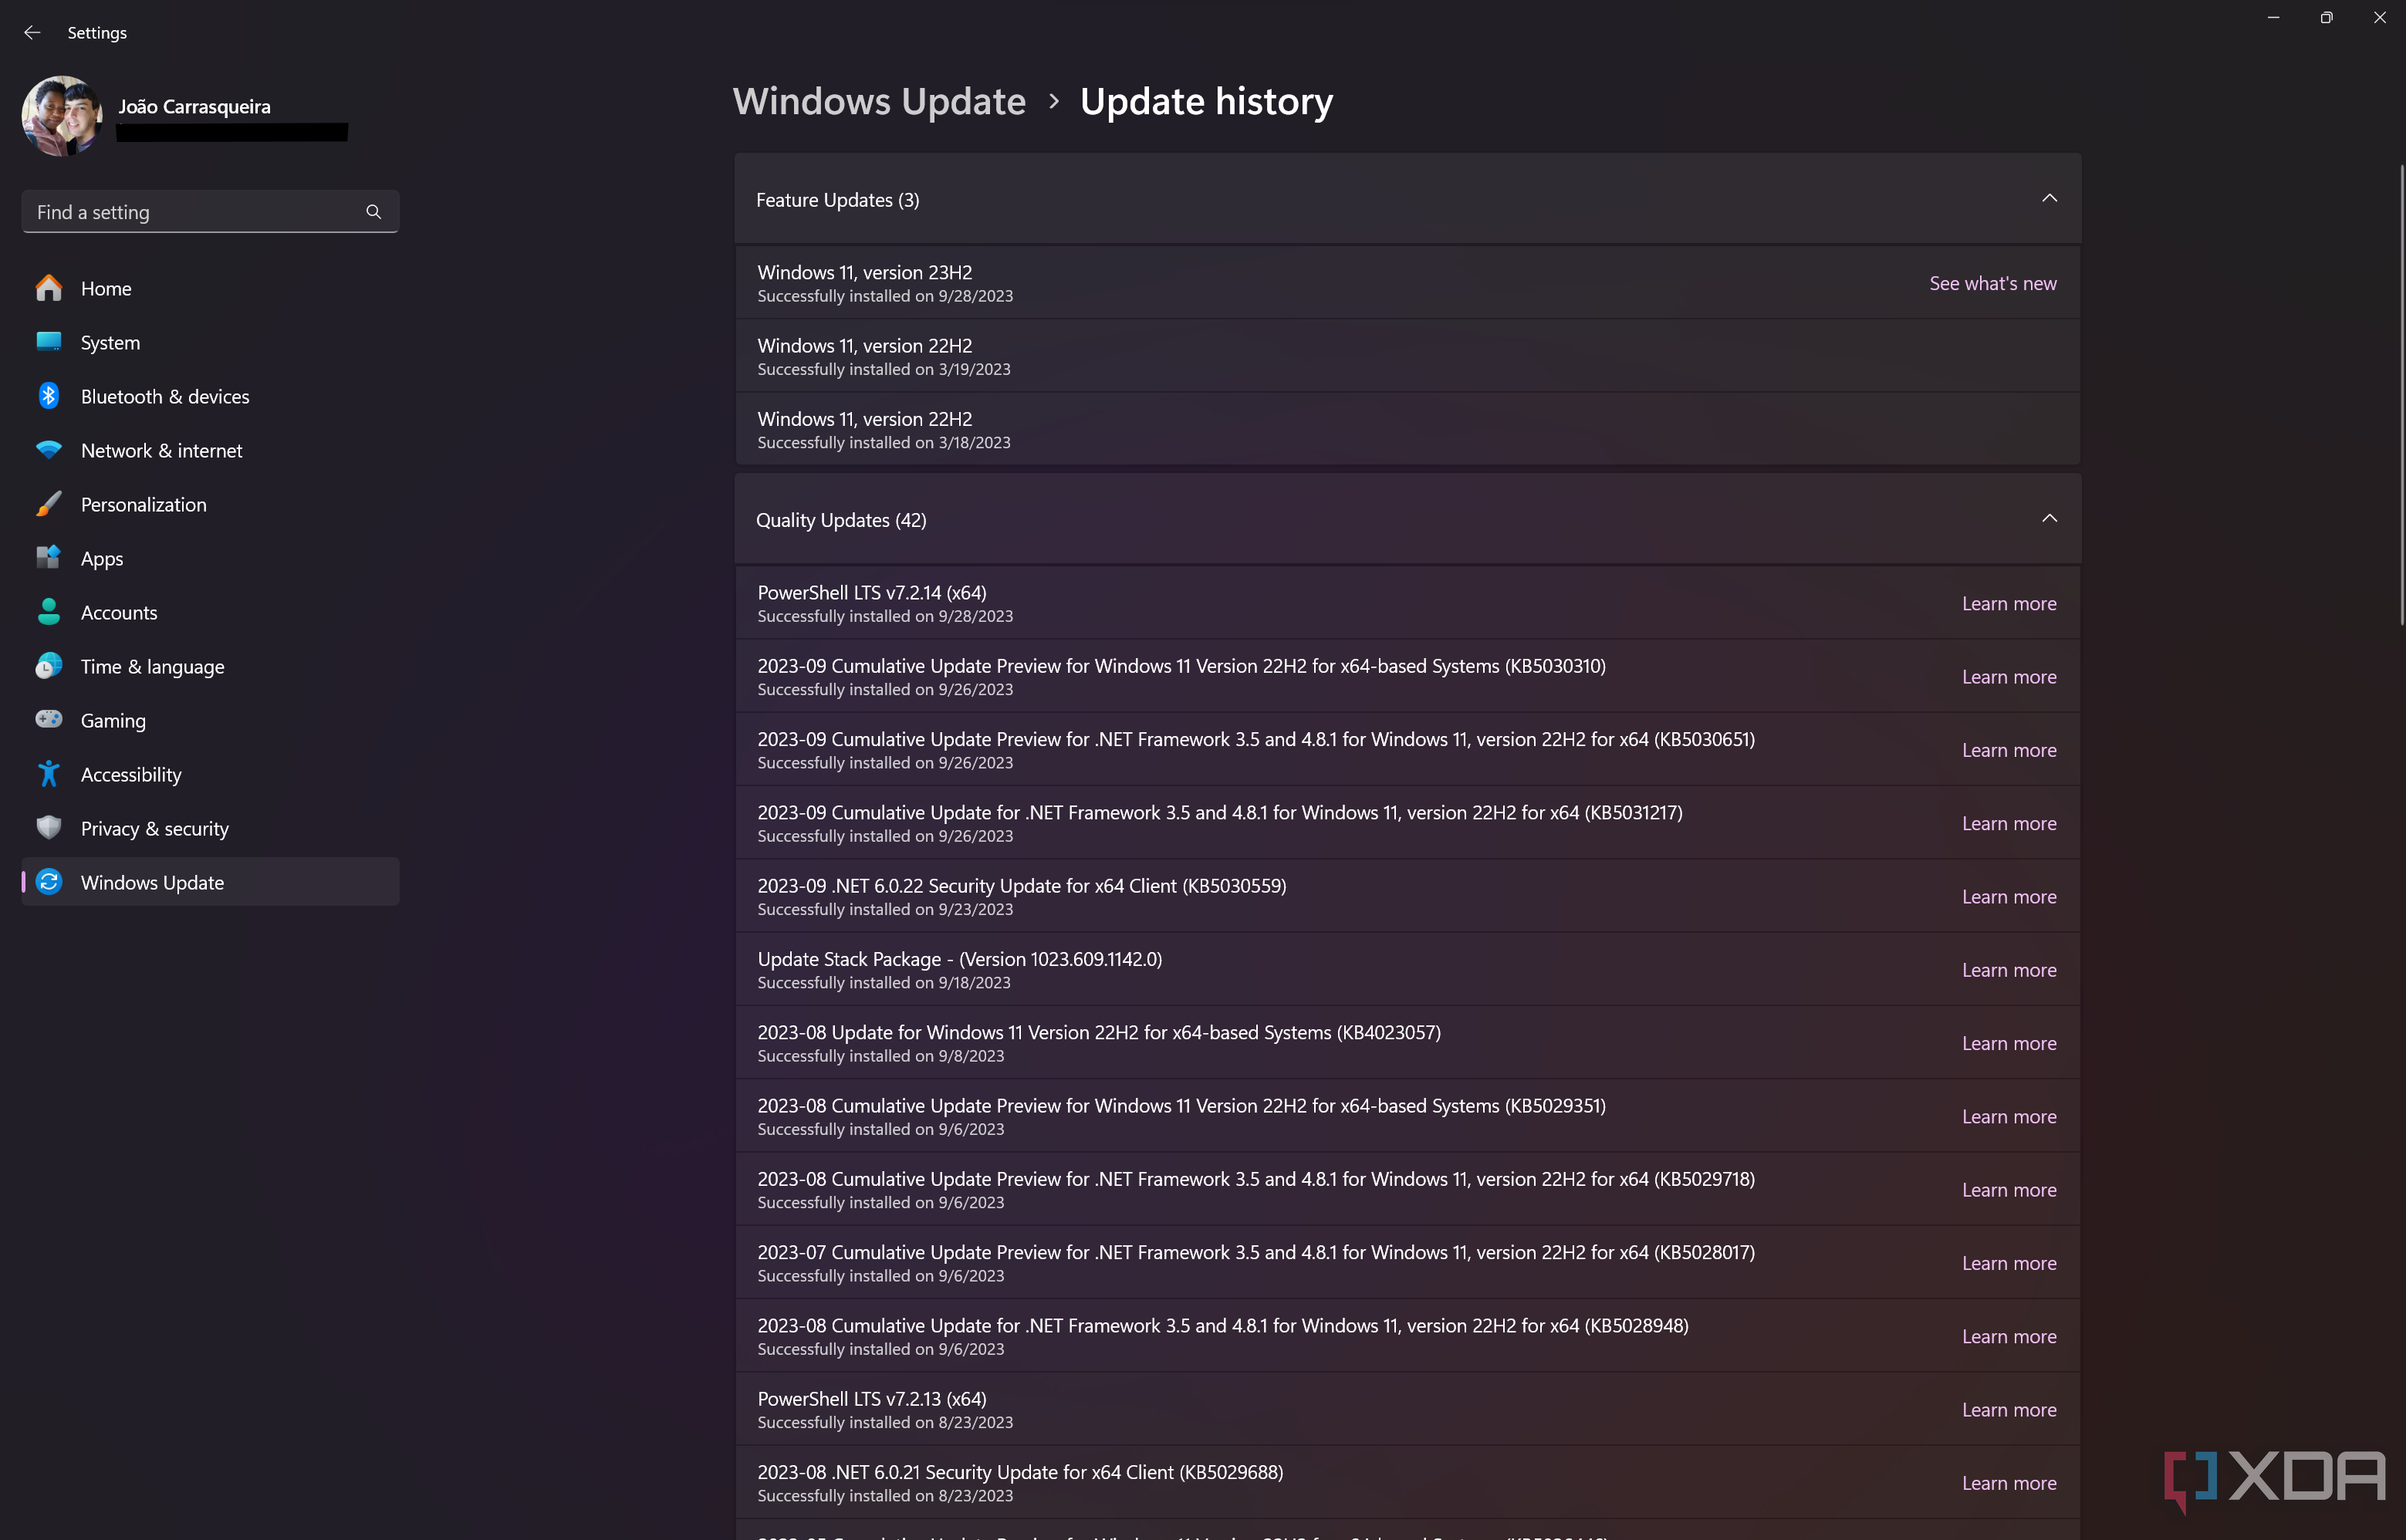Viewport: 2406px width, 1540px height.
Task: Collapse the Quality Updates section
Action: click(2046, 518)
